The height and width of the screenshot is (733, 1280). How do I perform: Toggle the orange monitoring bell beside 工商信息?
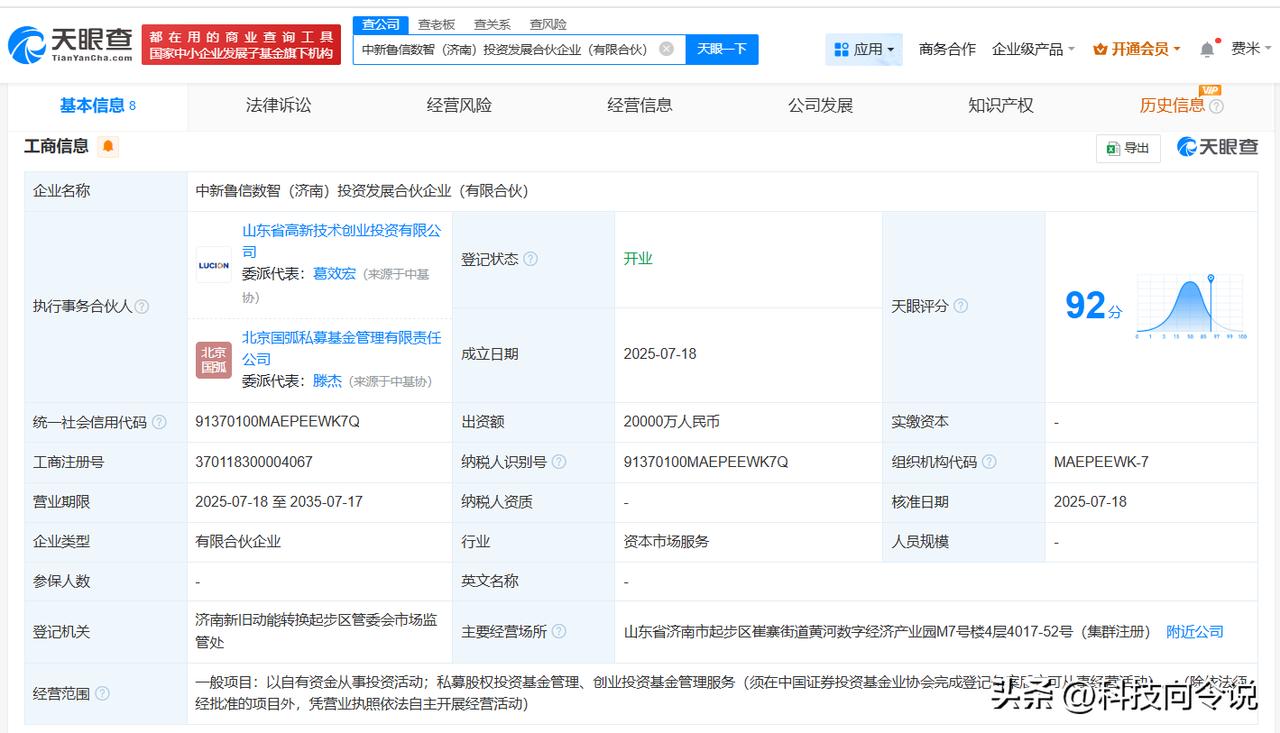(x=108, y=147)
